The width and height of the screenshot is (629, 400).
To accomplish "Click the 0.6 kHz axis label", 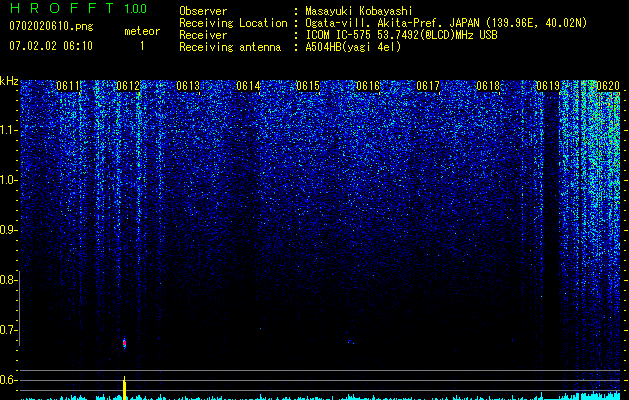I will 9,380.
